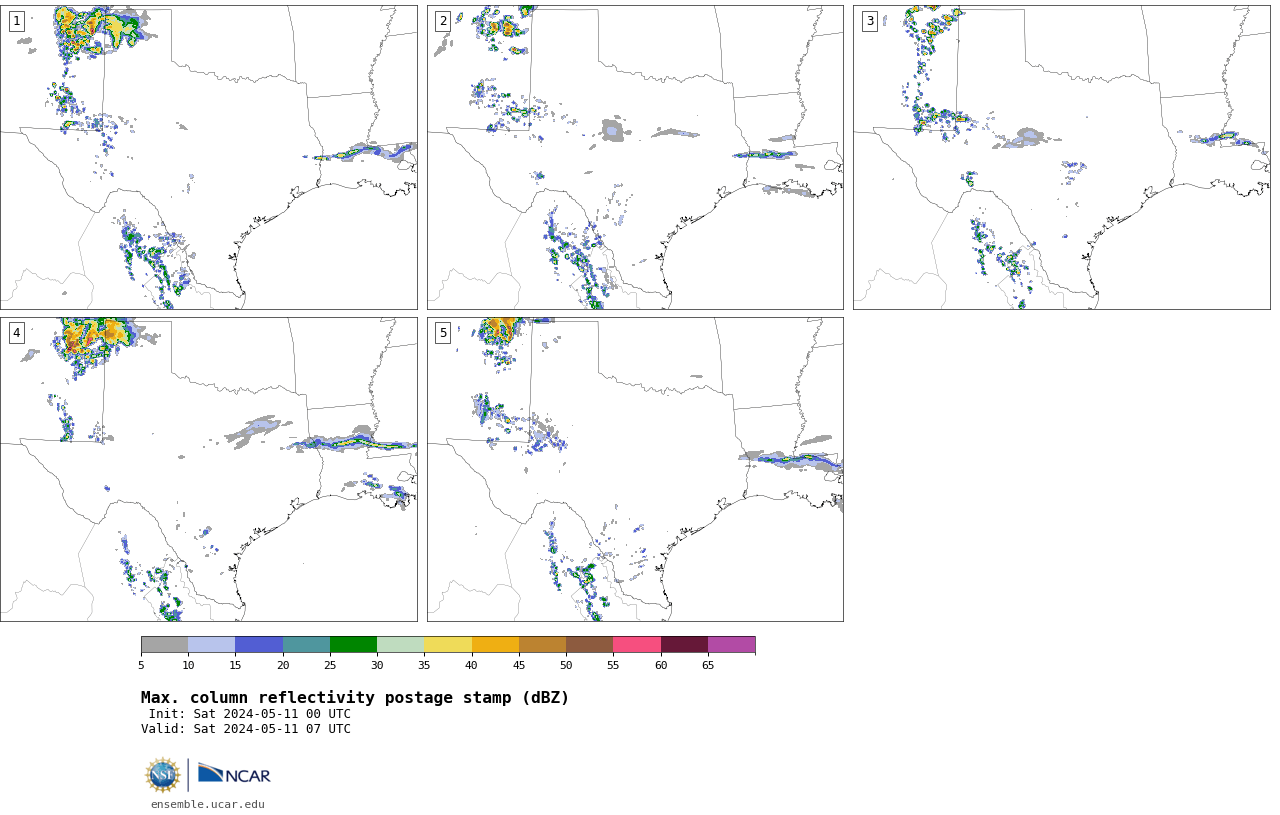Screen dimensions: 1280x815
Task: Open ensemble member 5 reflectivity map
Action: (635, 469)
